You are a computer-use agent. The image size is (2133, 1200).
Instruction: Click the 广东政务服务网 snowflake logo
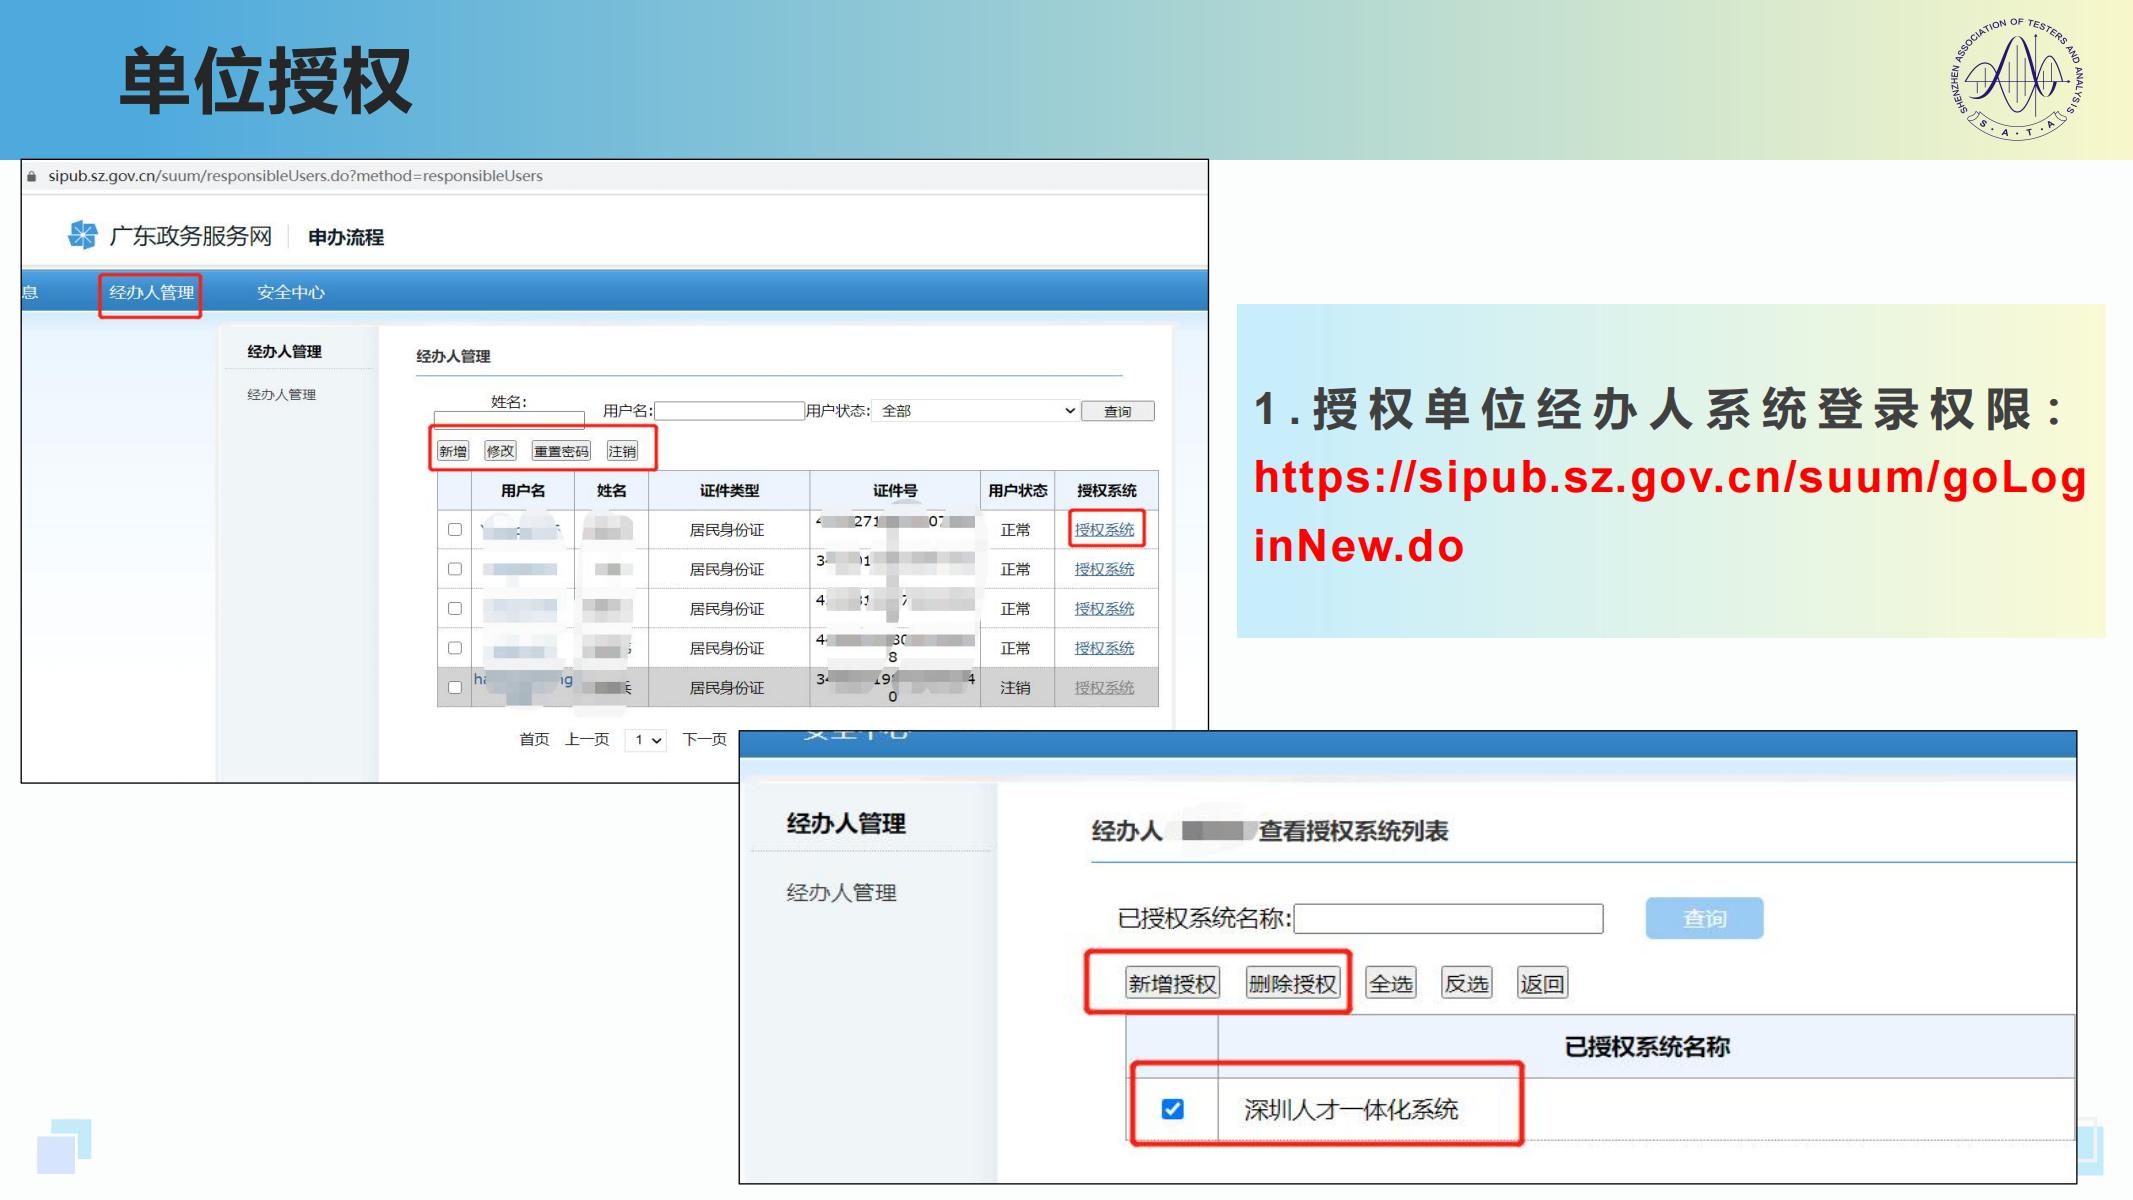pos(82,235)
